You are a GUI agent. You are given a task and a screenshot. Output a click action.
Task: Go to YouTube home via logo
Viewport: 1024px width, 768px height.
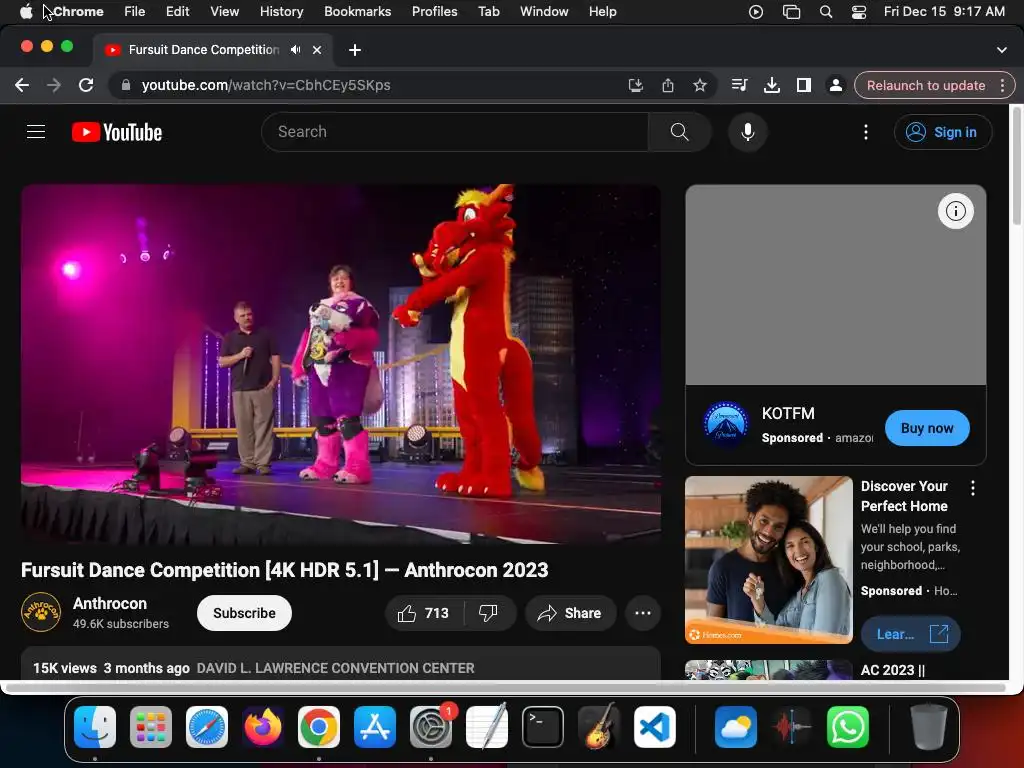(117, 133)
